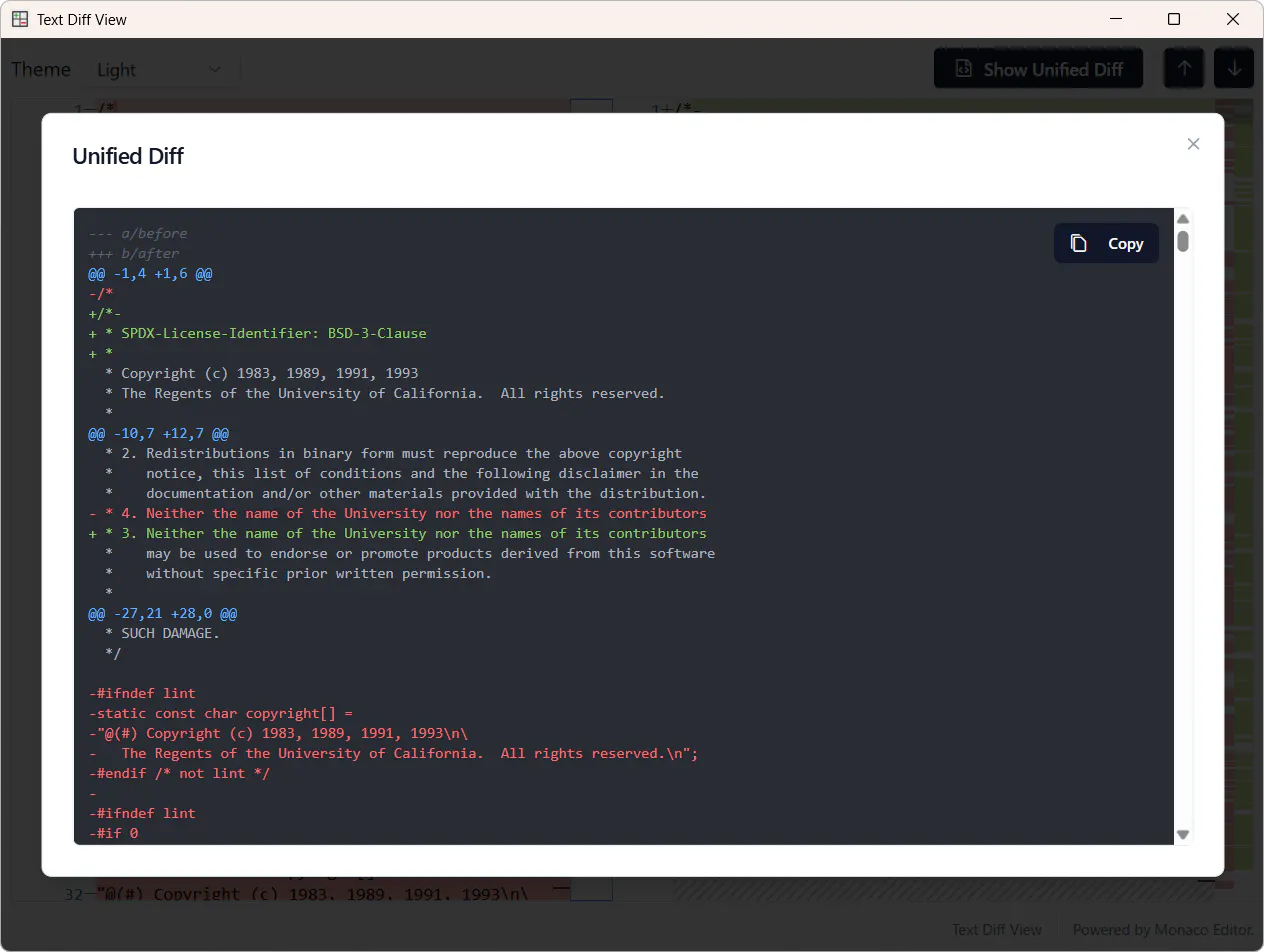Close the Unified Diff dialog
This screenshot has height=952, width=1264.
click(x=1193, y=144)
